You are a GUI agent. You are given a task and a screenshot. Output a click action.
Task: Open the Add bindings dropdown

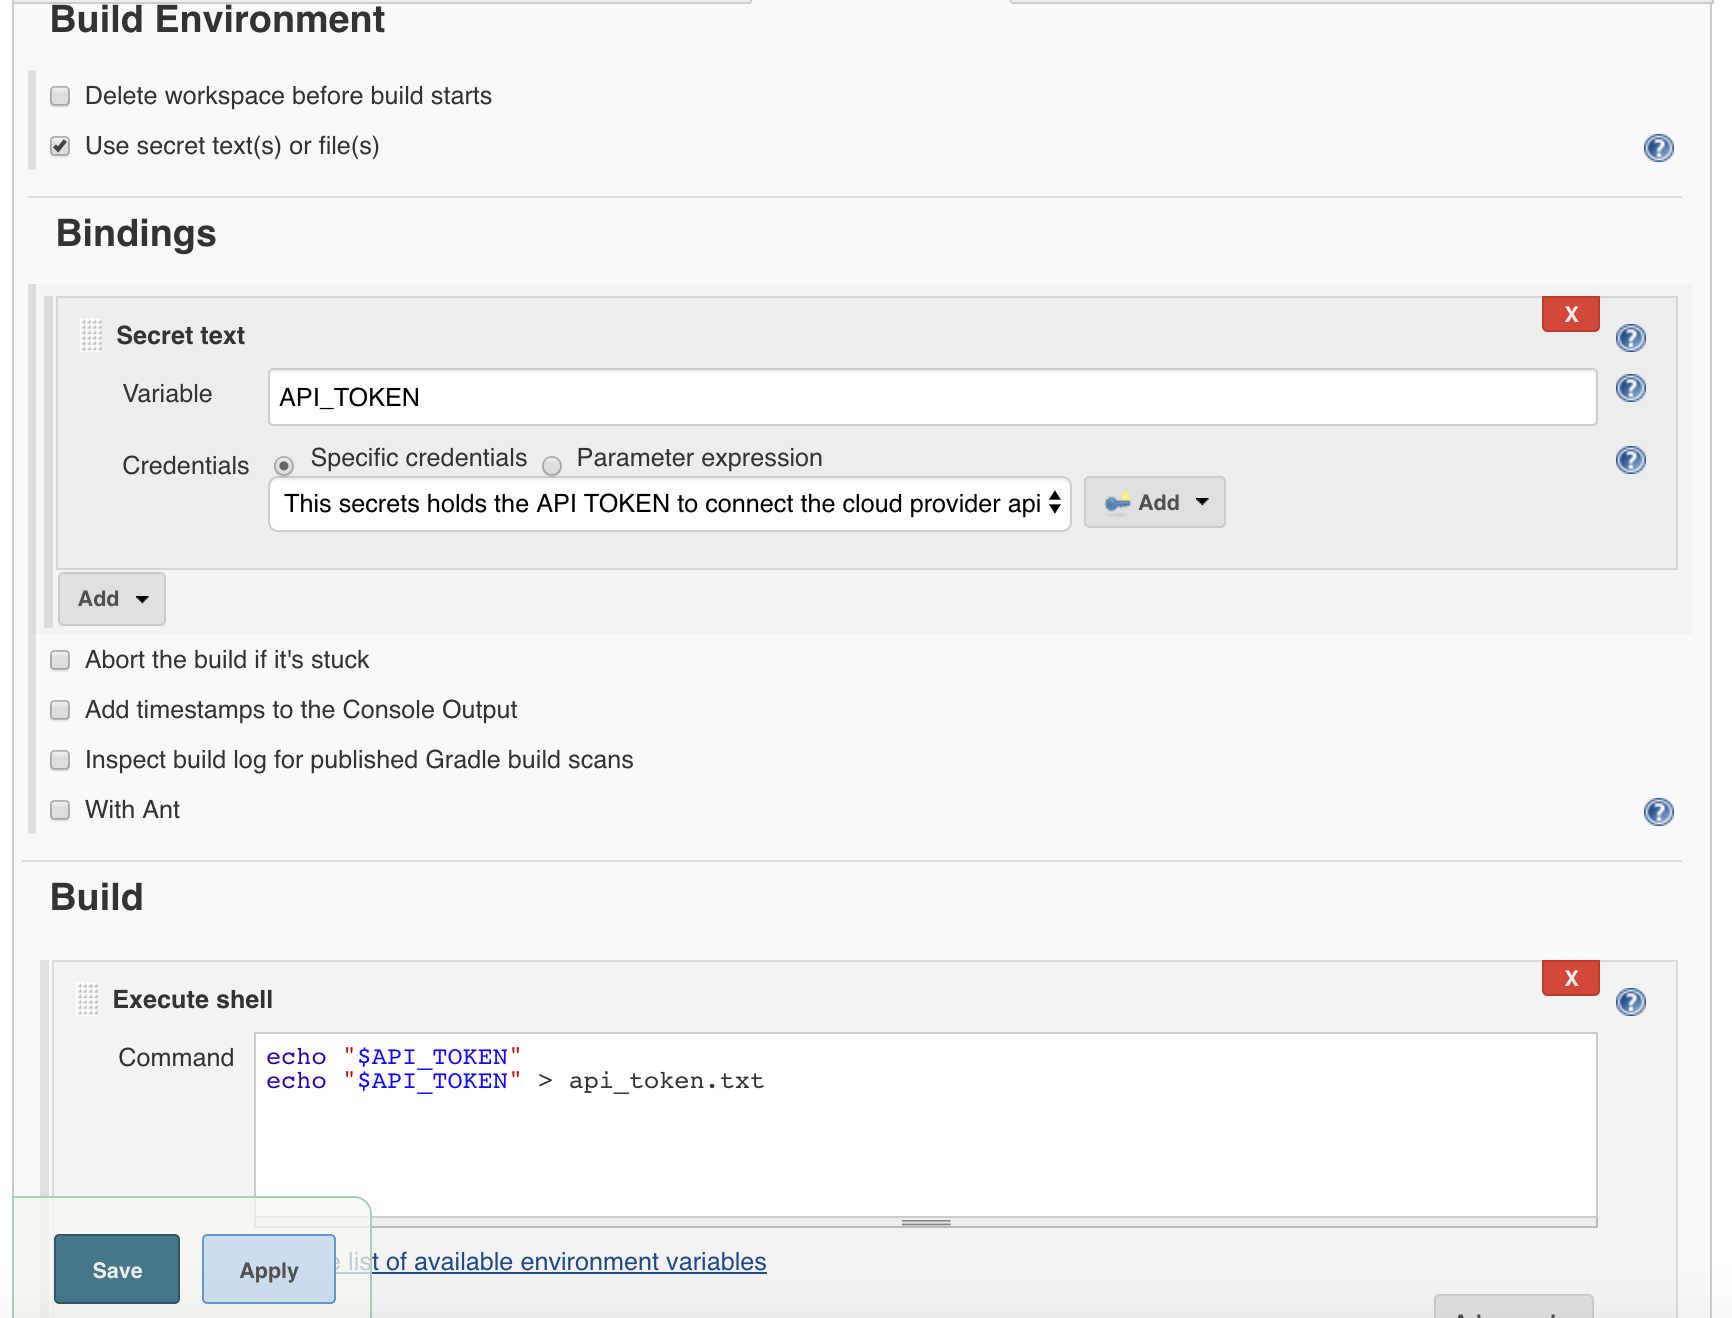(112, 599)
